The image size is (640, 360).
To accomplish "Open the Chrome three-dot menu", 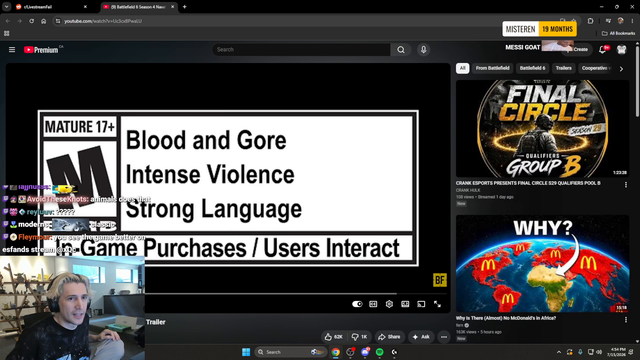I will coord(632,21).
